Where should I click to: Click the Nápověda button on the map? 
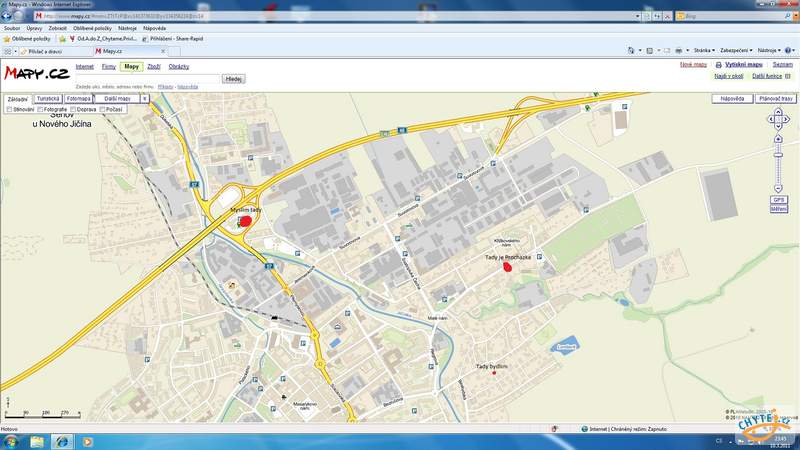[732, 98]
